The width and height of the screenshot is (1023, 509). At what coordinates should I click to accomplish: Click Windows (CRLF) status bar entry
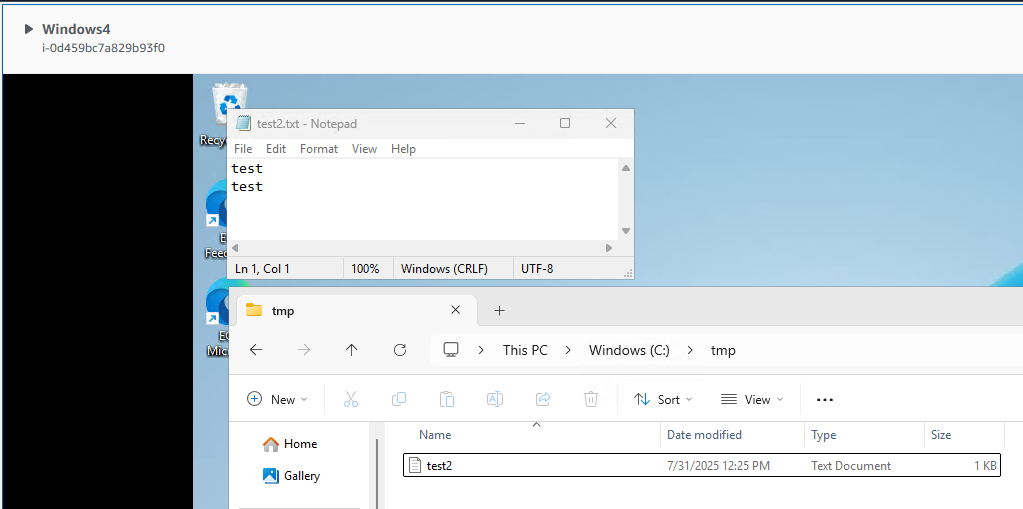point(444,268)
